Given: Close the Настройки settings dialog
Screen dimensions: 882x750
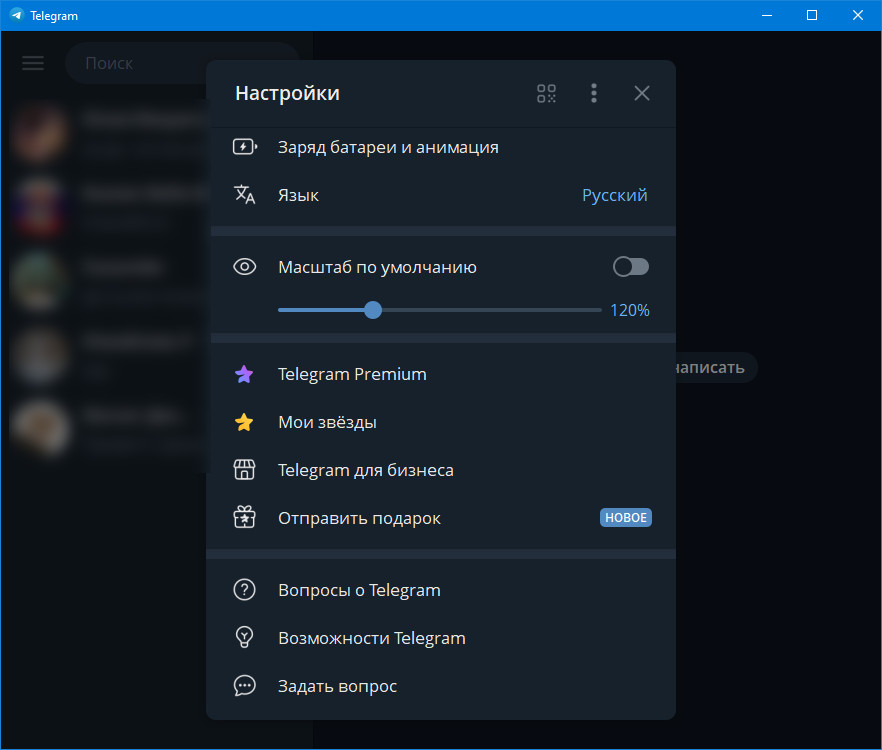Looking at the screenshot, I should tap(642, 93).
